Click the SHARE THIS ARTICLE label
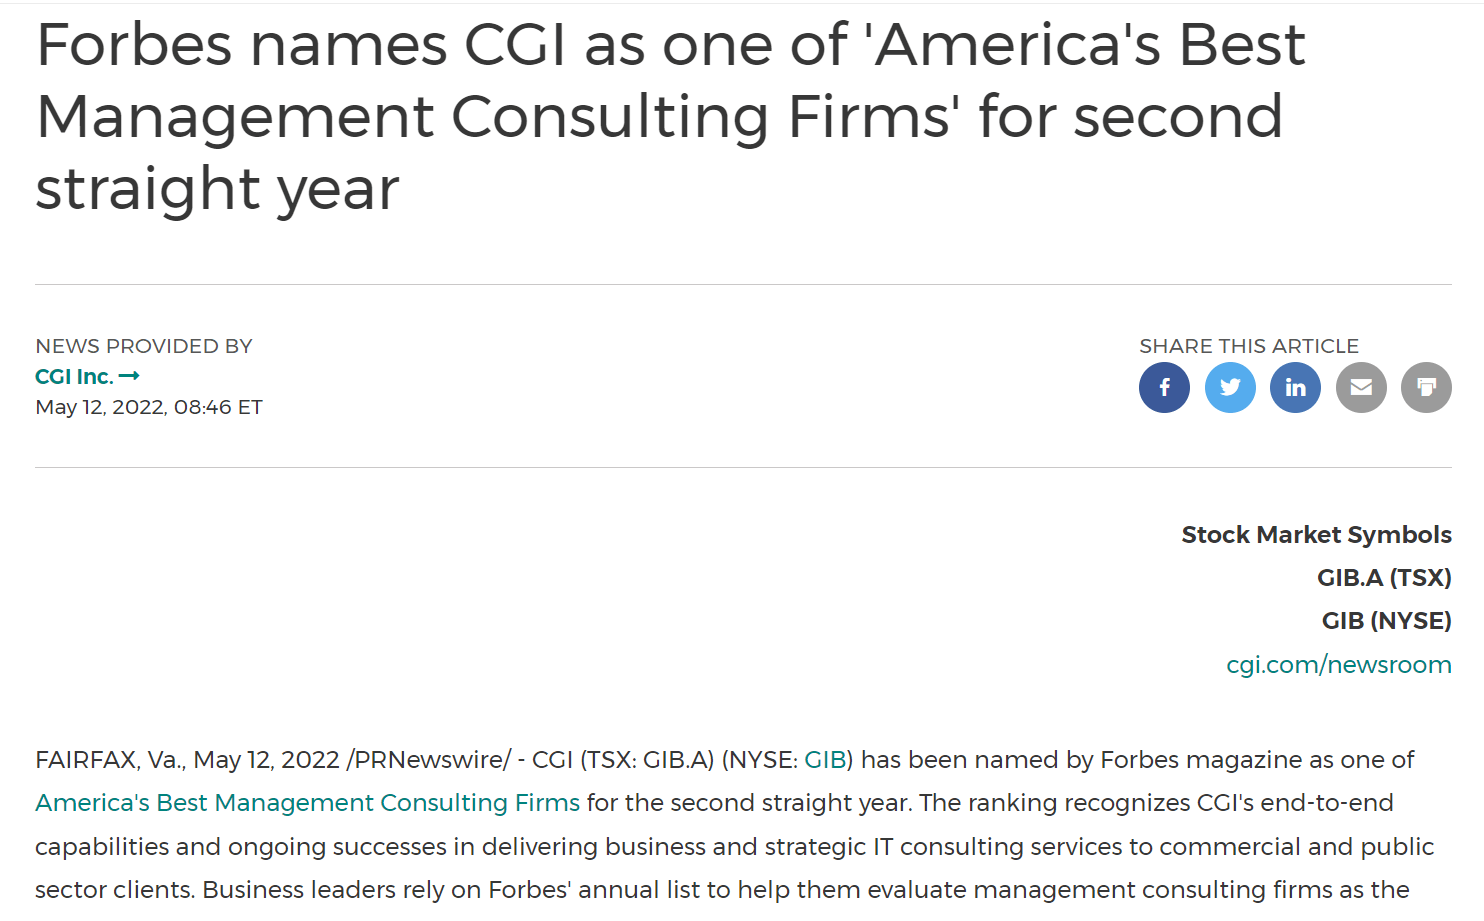This screenshot has width=1484, height=921. [x=1248, y=346]
